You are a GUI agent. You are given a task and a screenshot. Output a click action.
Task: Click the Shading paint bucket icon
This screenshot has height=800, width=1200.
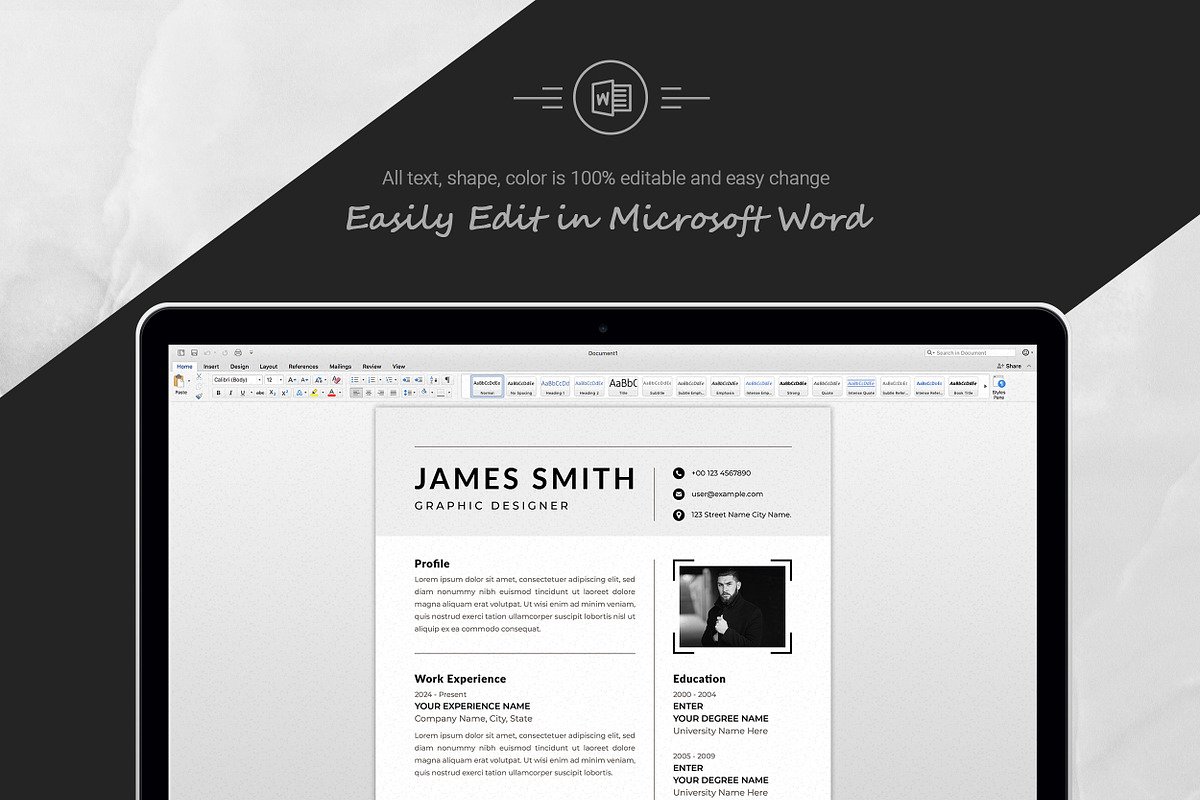point(424,392)
